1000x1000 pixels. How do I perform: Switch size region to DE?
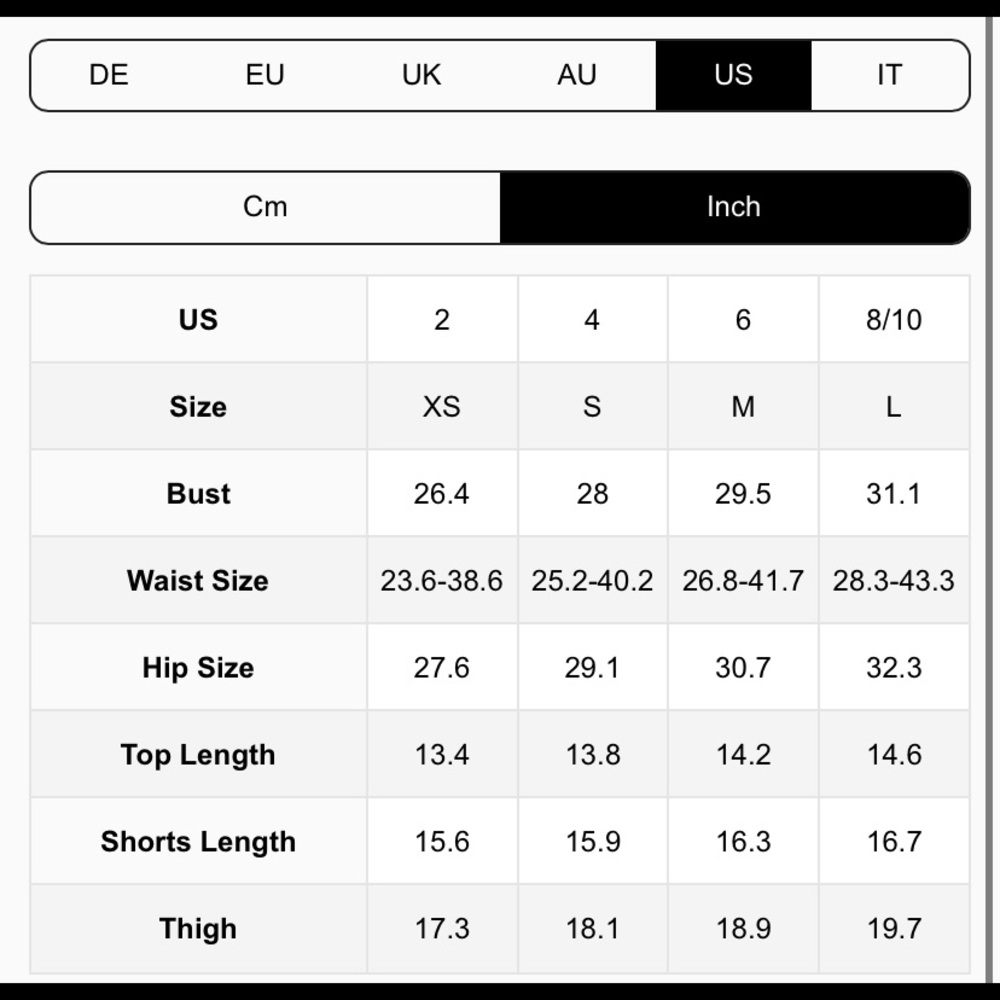(108, 75)
